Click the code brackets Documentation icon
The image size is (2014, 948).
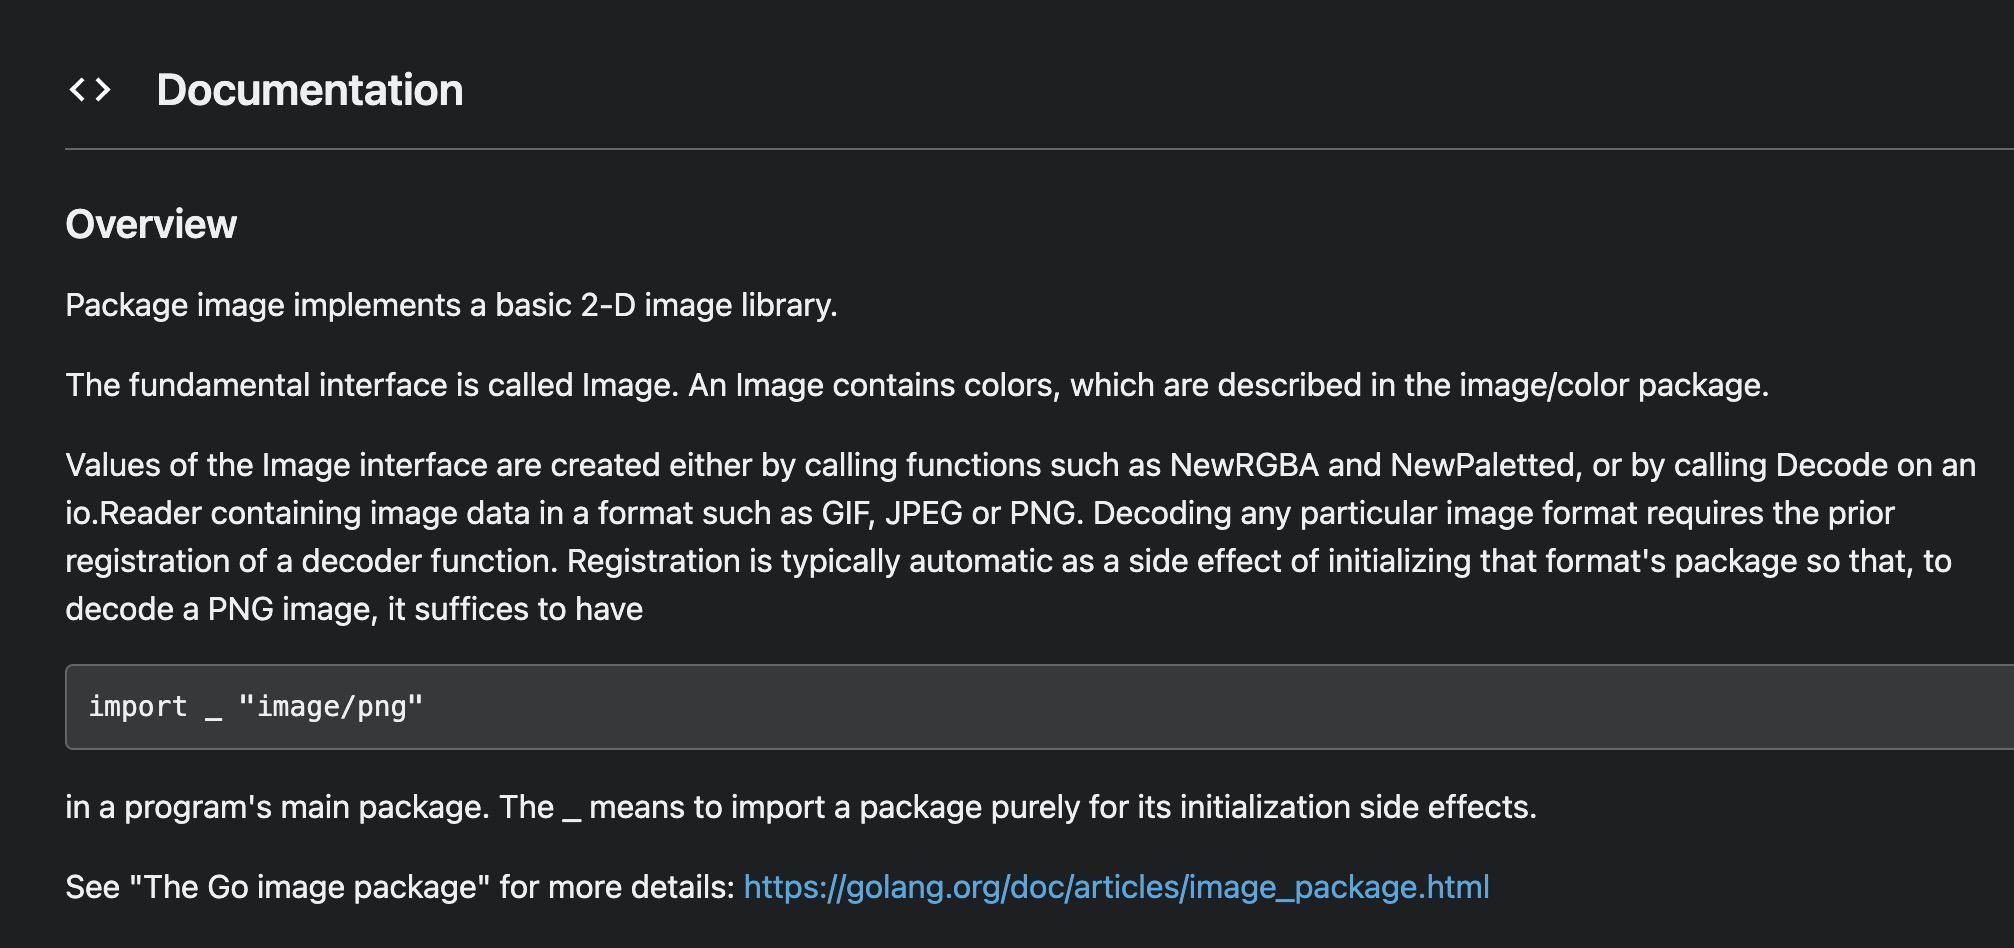[90, 90]
